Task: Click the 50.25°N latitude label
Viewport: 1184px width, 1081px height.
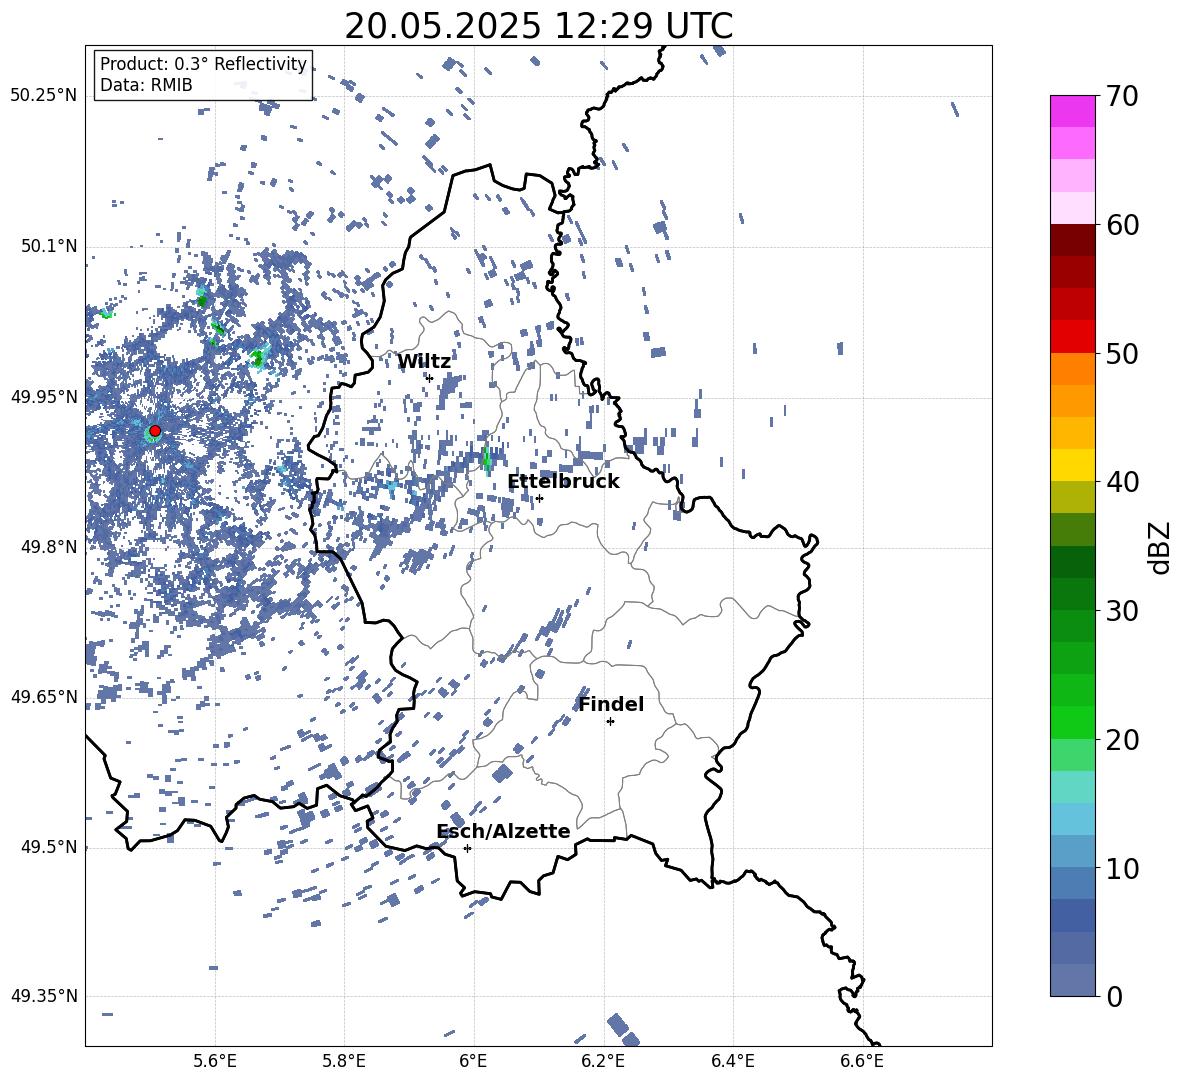Action: (x=44, y=96)
